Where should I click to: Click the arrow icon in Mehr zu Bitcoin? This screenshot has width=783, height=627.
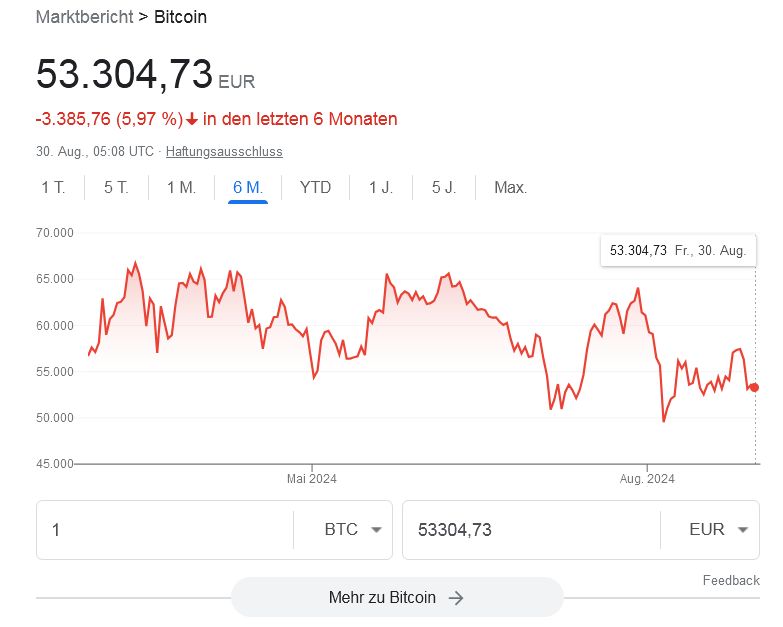coord(456,598)
